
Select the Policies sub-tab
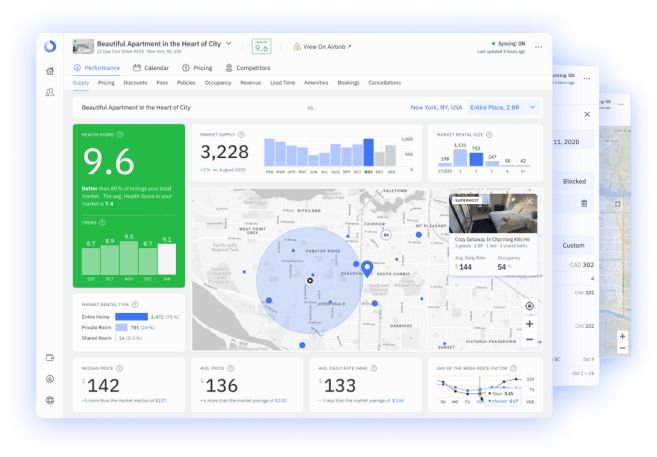186,83
